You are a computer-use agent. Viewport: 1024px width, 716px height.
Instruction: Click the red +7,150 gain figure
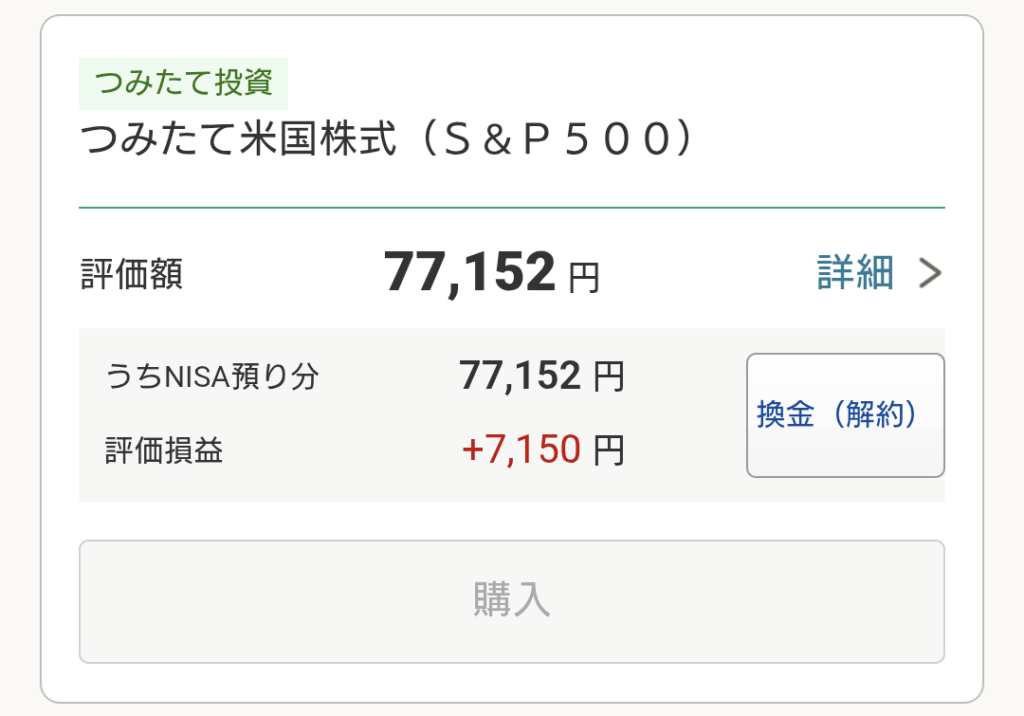(x=520, y=450)
